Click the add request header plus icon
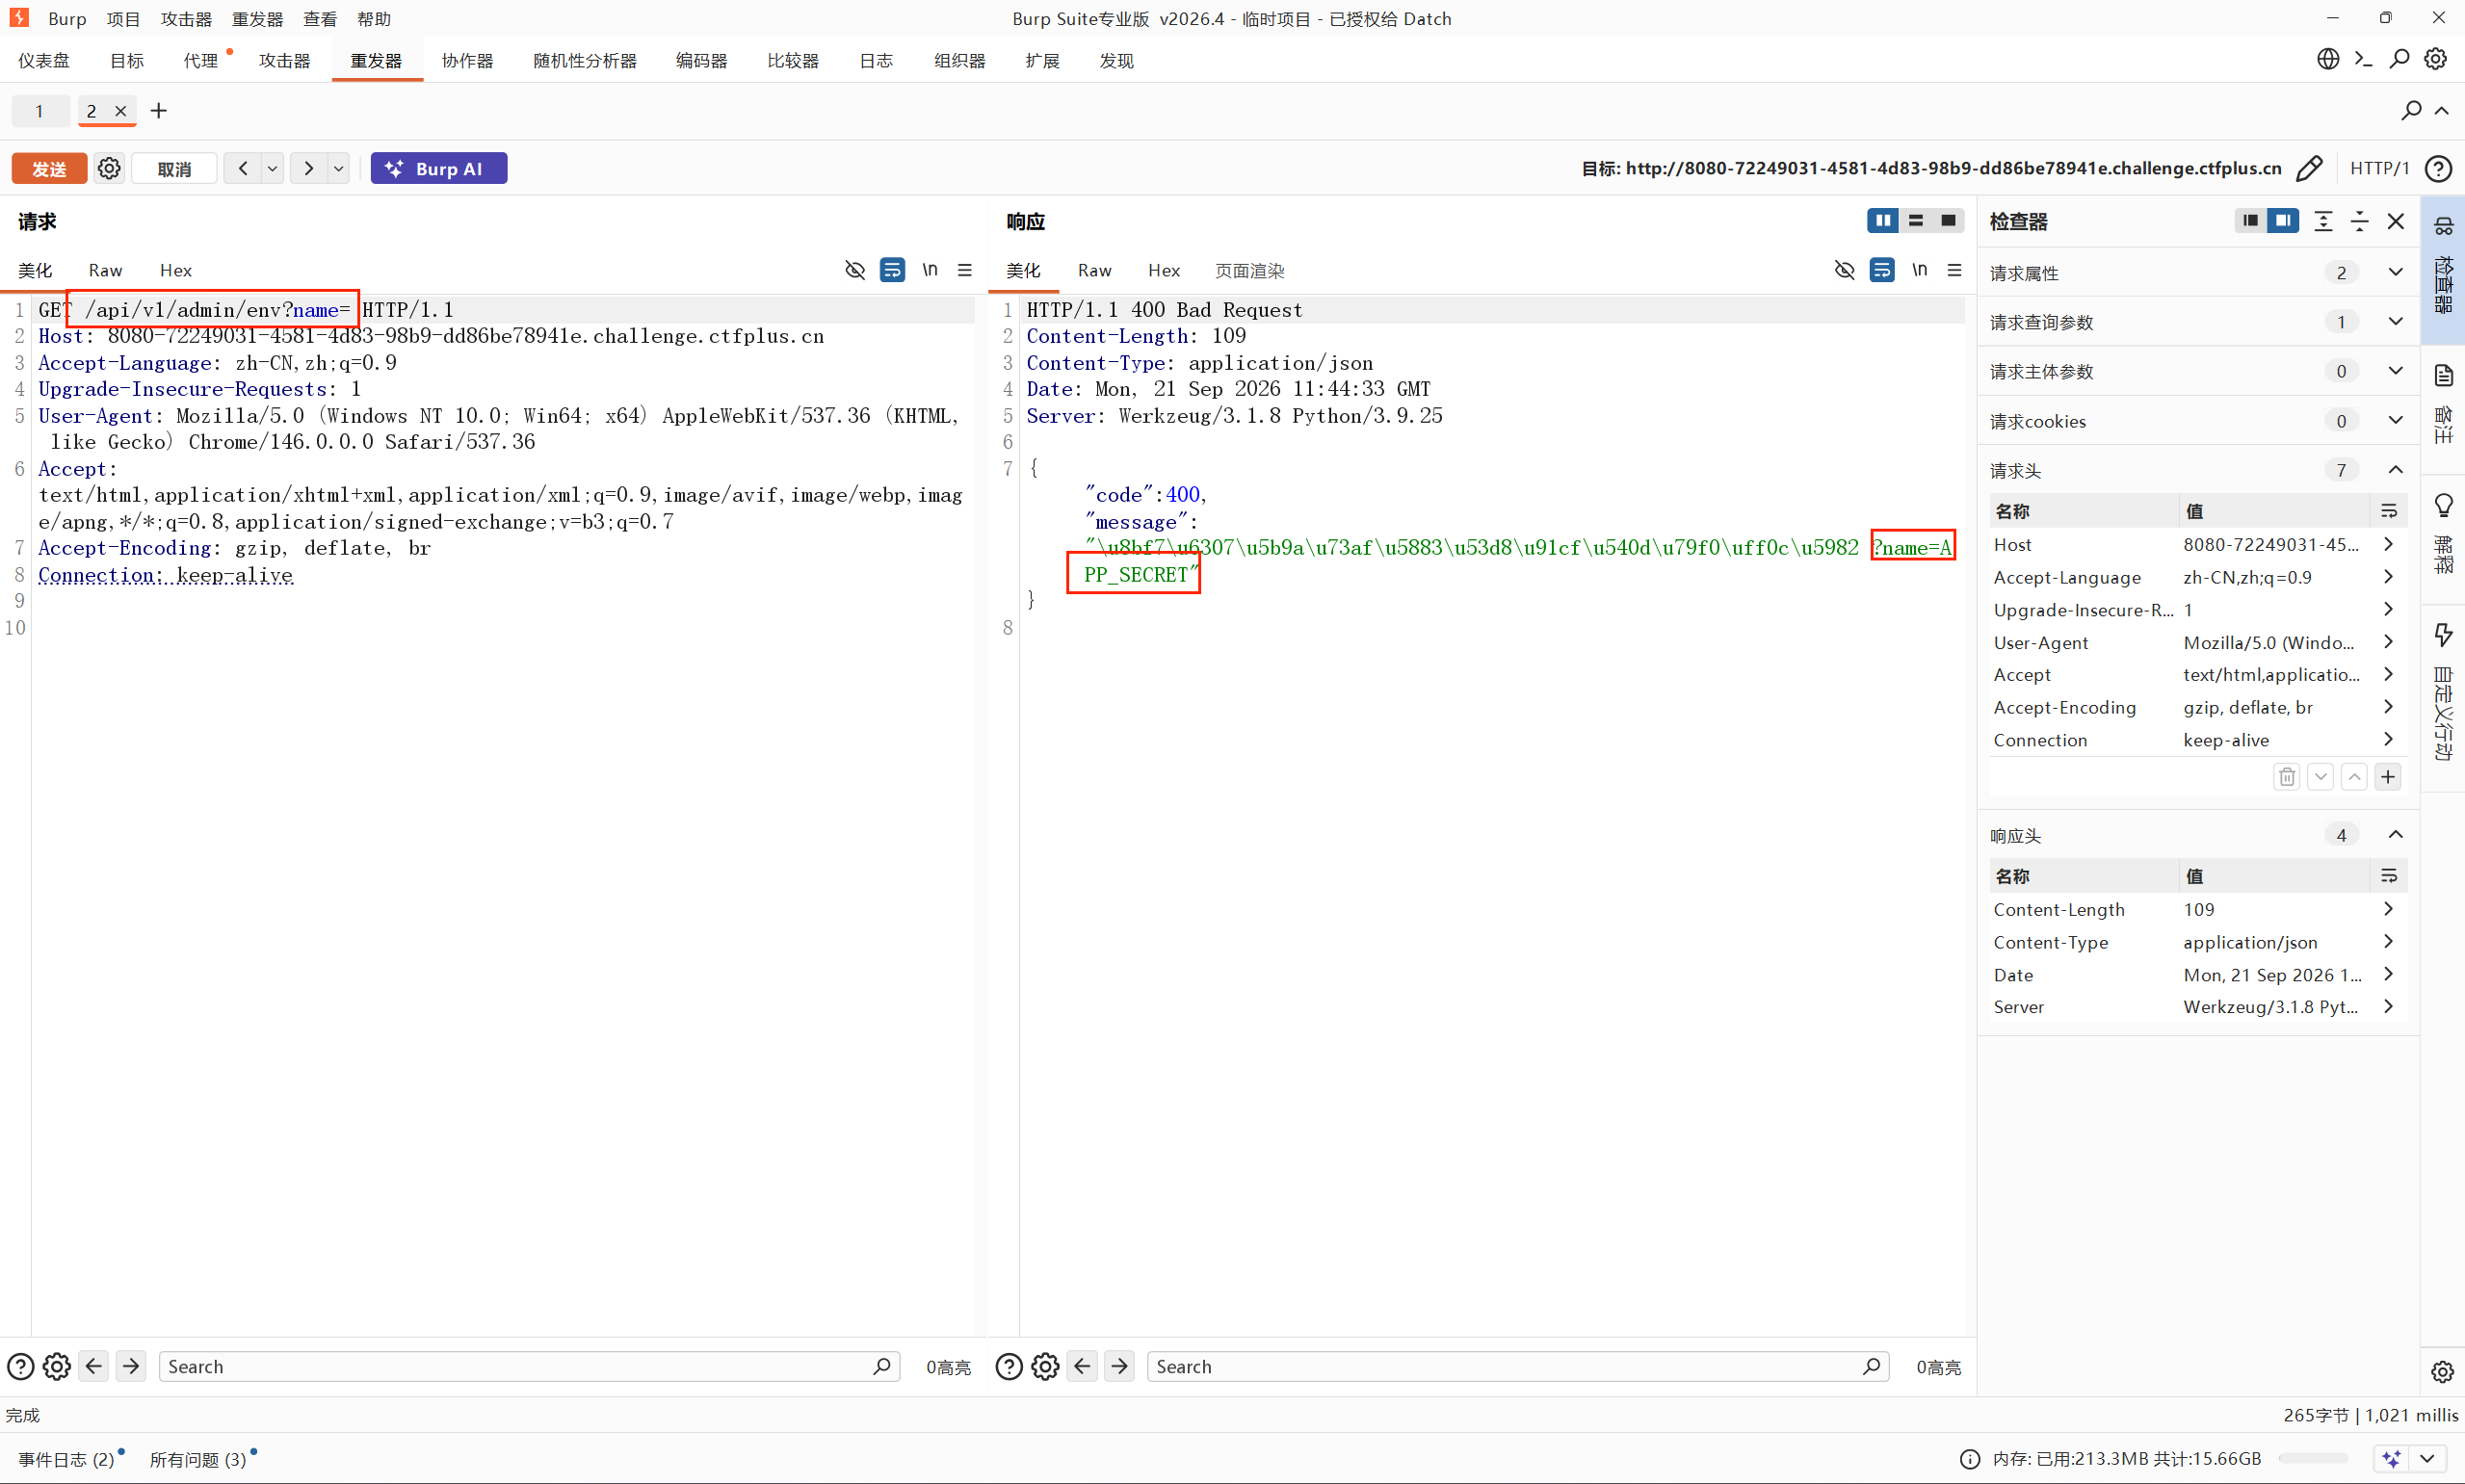This screenshot has height=1484, width=2465. pos(2388,777)
